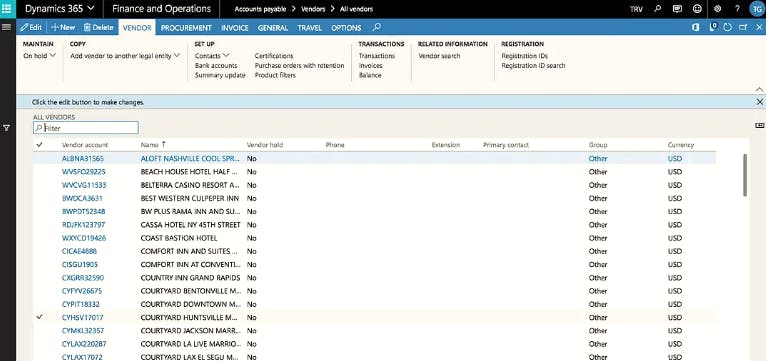Screen dimensions: 766x361
Task: Click the ribbon search magnifier icon
Action: [377, 27]
